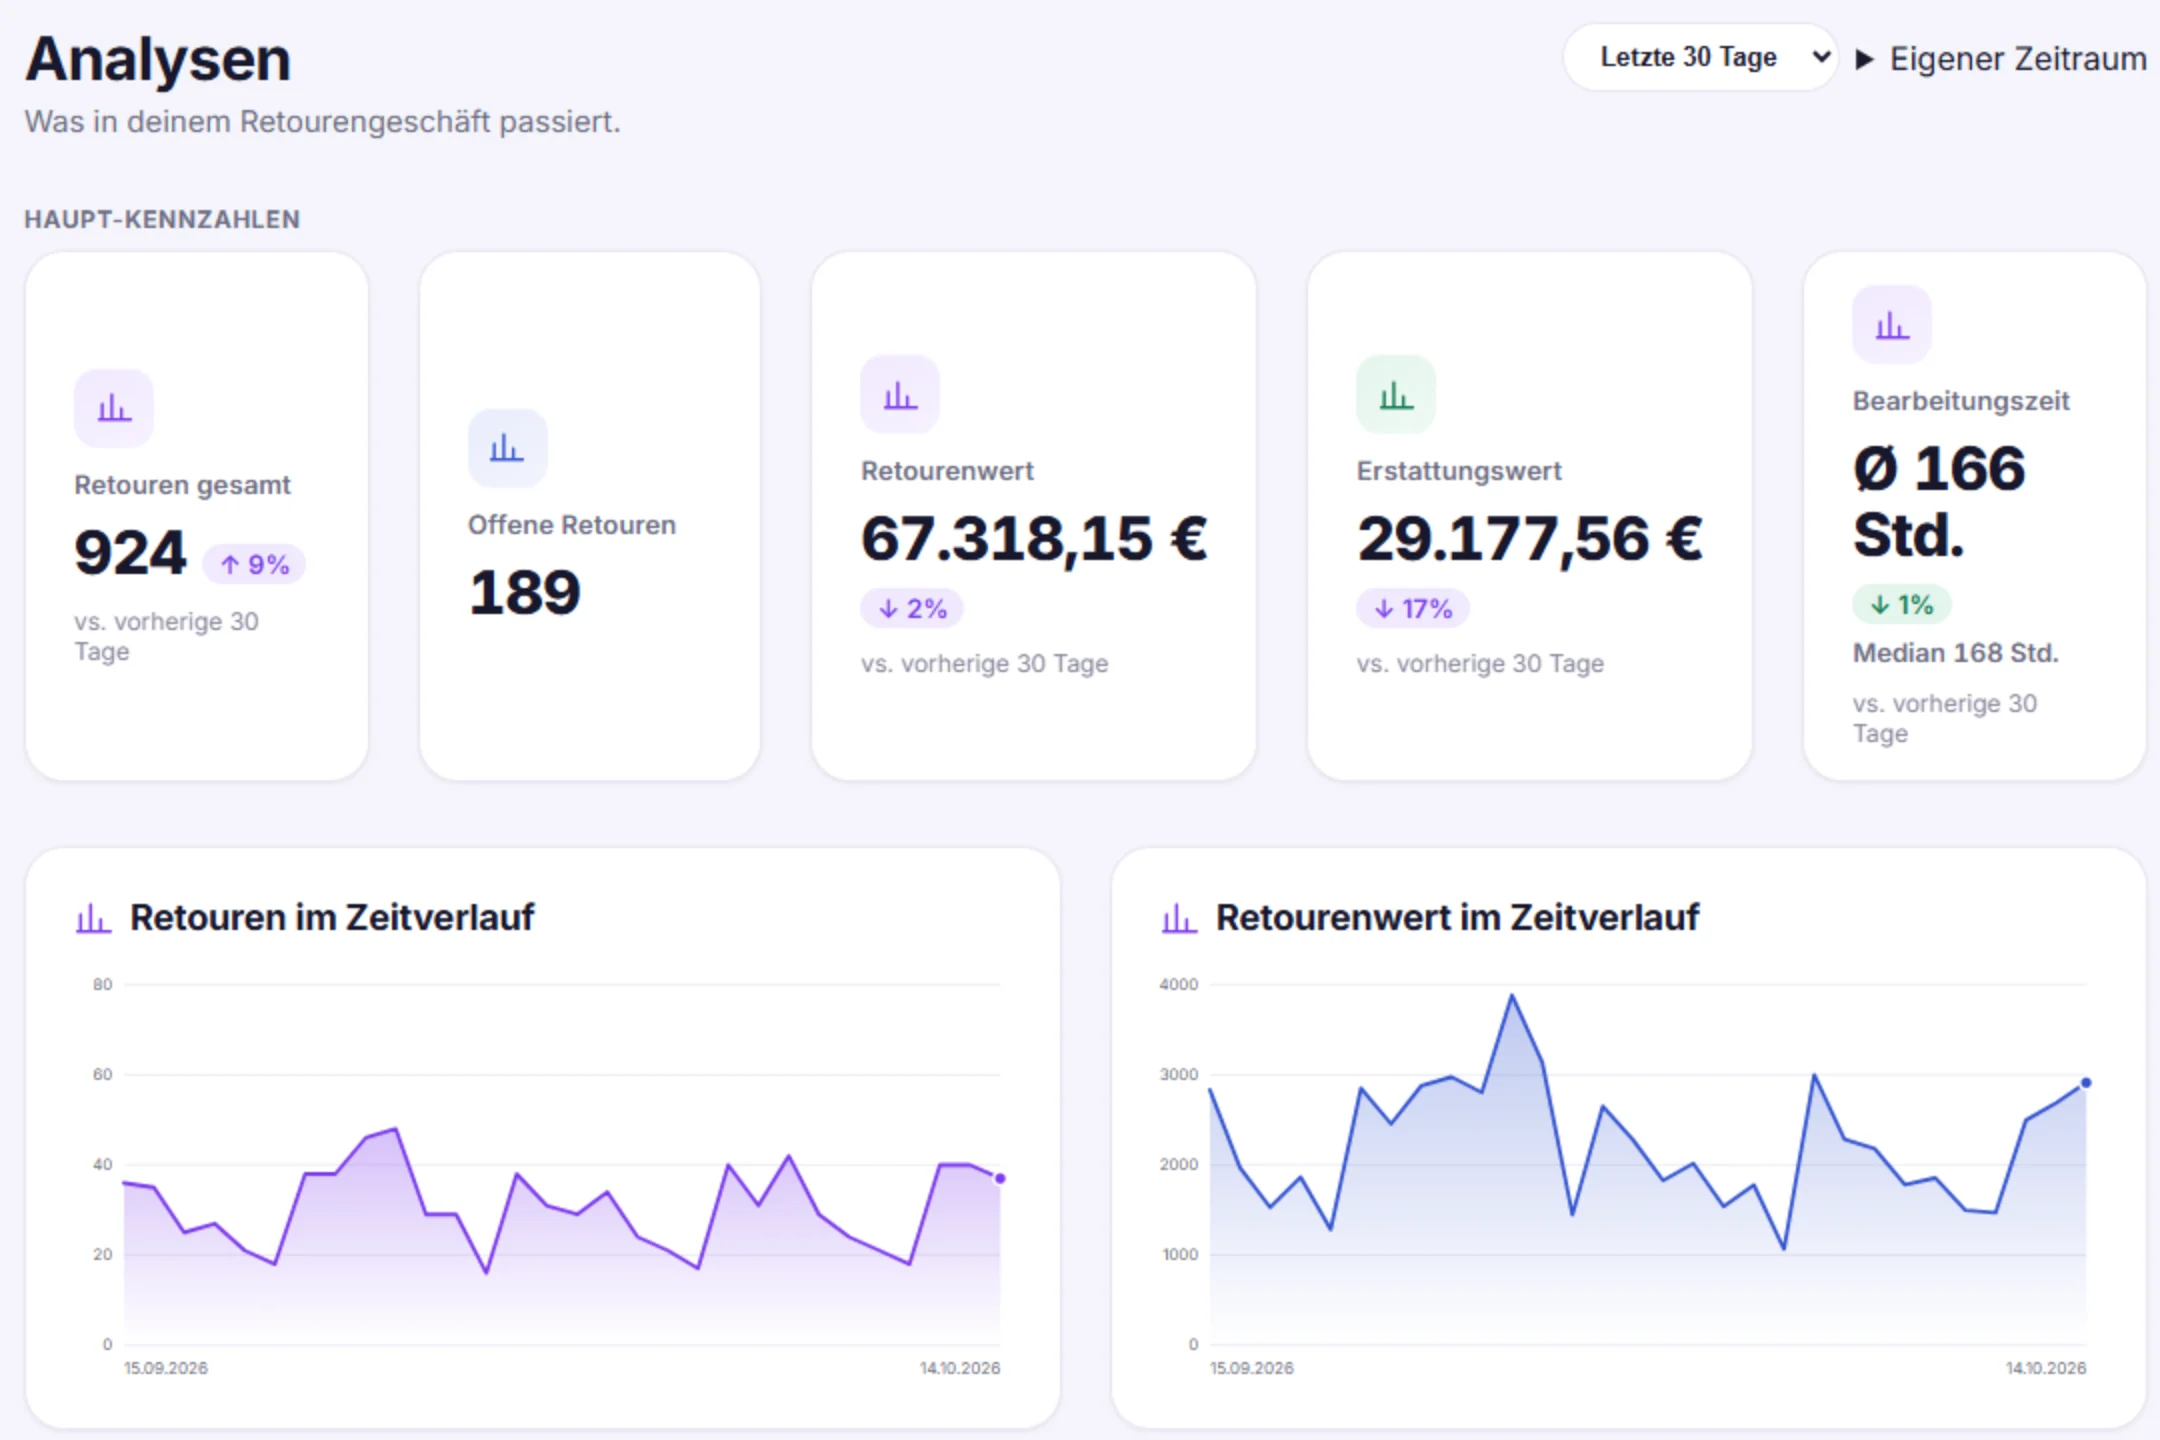The image size is (2160, 1440).
Task: Click the Offene Retouren chart icon
Action: (x=507, y=448)
